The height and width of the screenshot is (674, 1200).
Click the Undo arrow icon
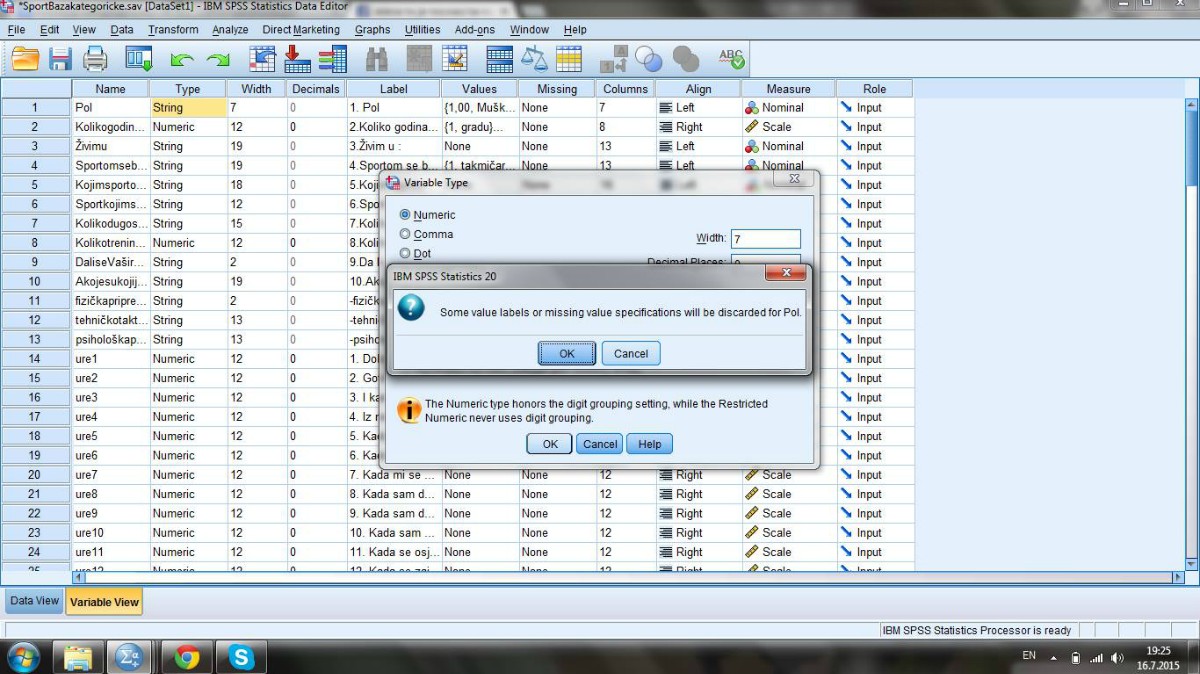tap(182, 60)
